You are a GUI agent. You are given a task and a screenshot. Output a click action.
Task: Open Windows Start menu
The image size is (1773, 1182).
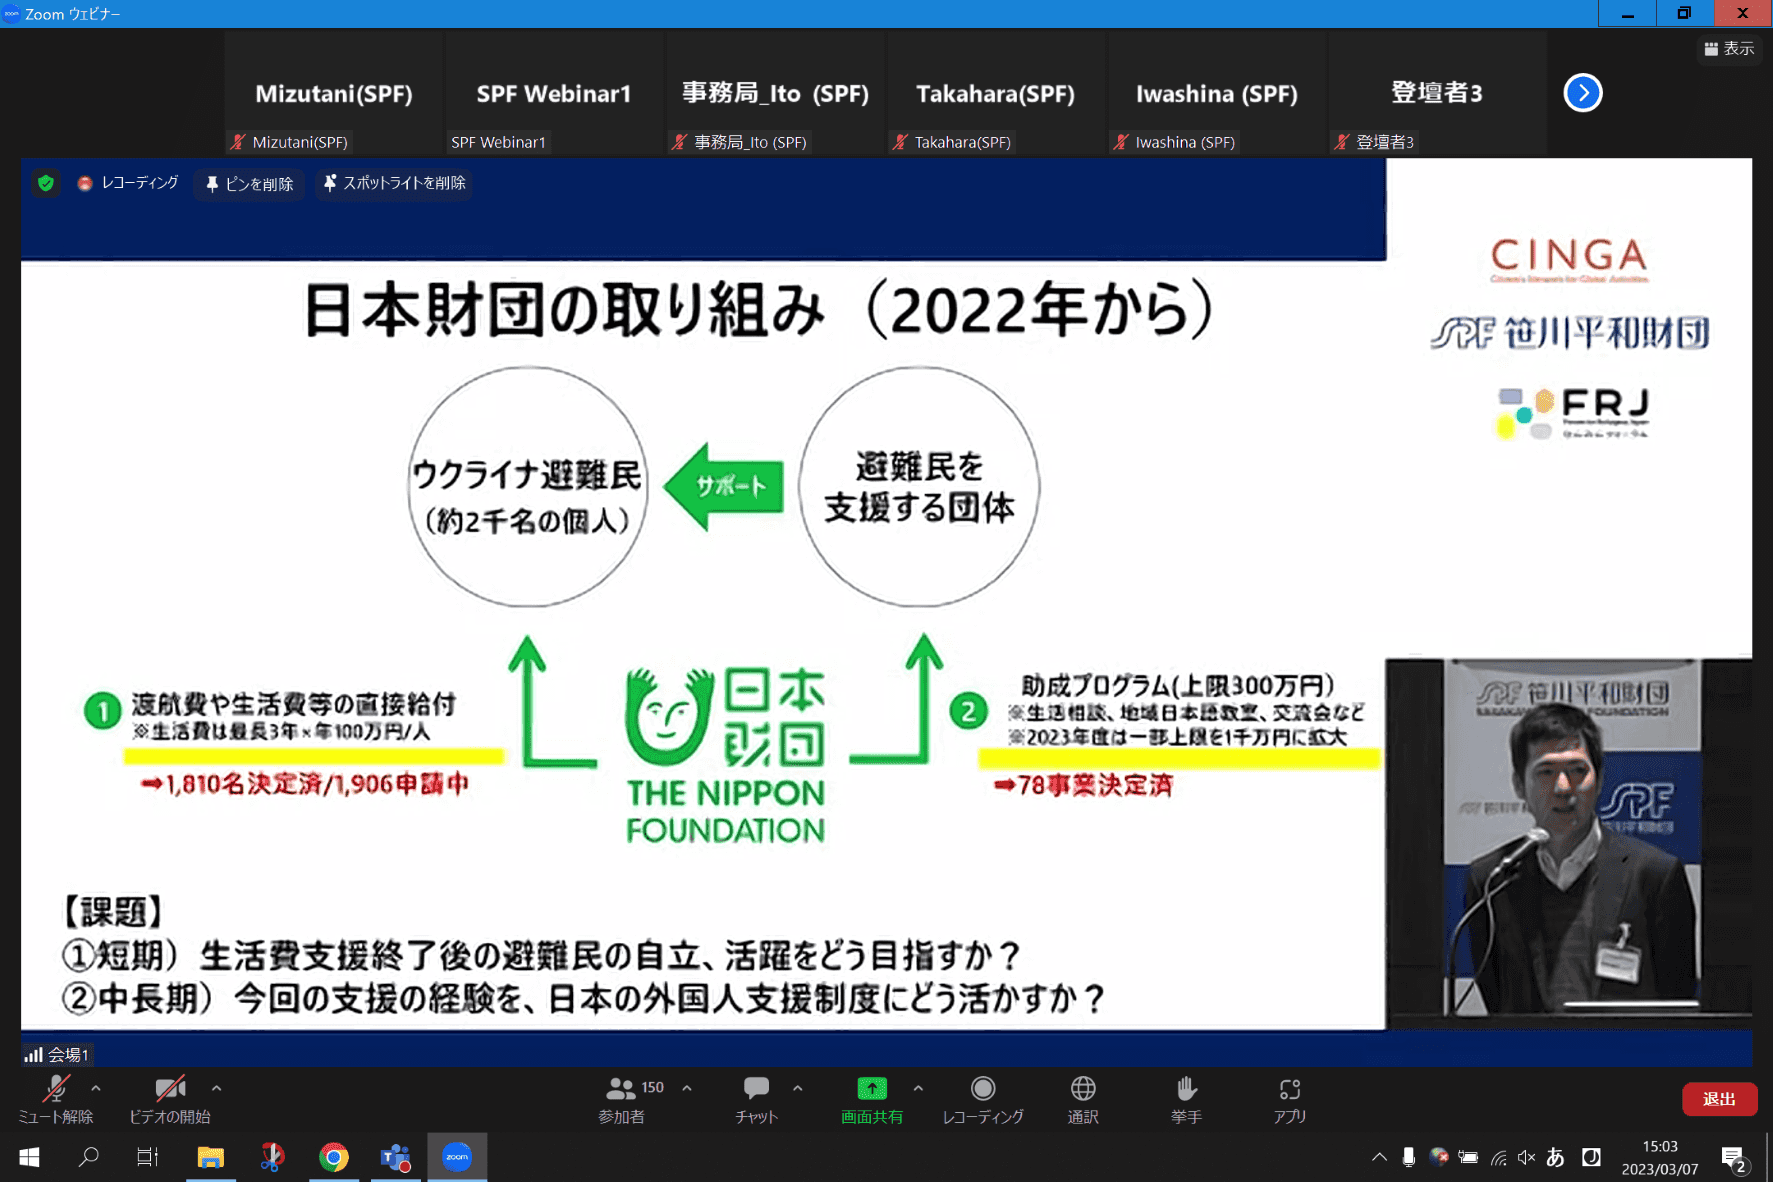coord(29,1157)
